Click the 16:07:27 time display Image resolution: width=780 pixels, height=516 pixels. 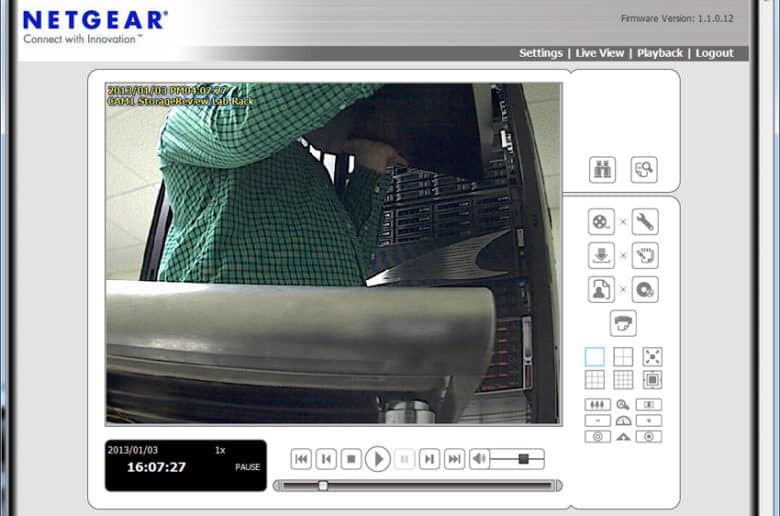coord(156,467)
